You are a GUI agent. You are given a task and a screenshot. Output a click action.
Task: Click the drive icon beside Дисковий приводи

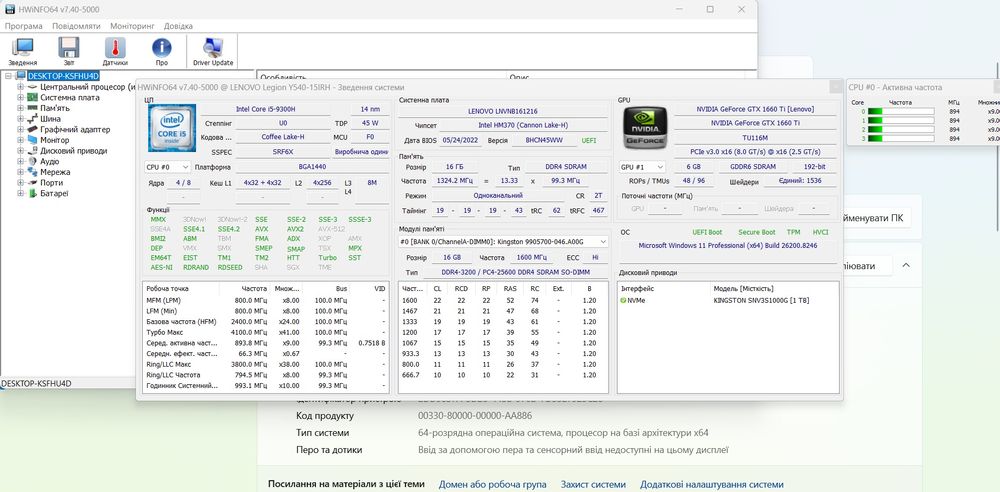coord(32,151)
